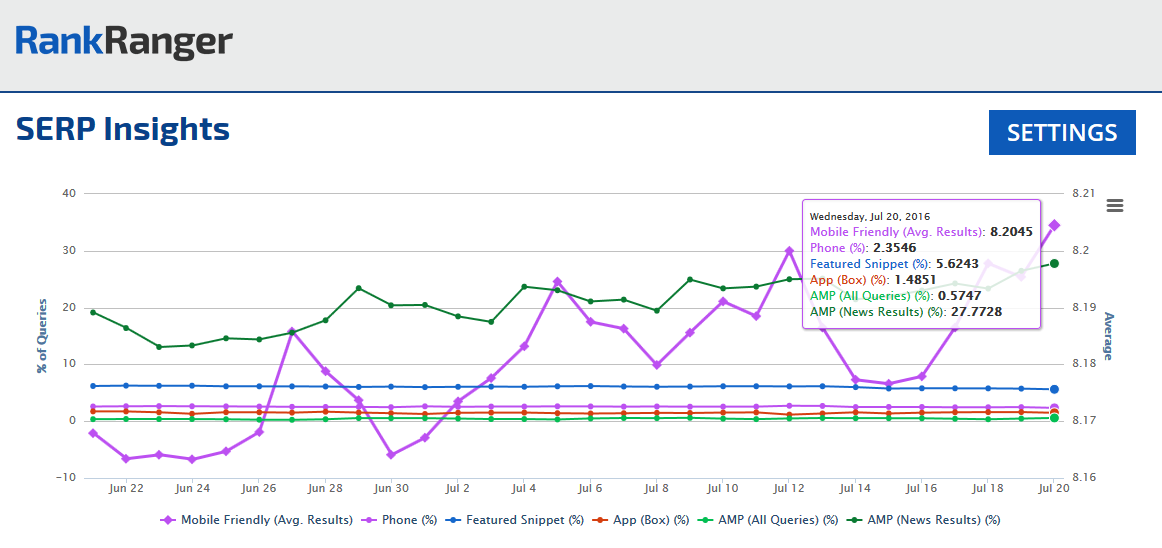The image size is (1162, 548).
Task: Click the AMP All Queries Jul 20 point
Action: click(1054, 417)
